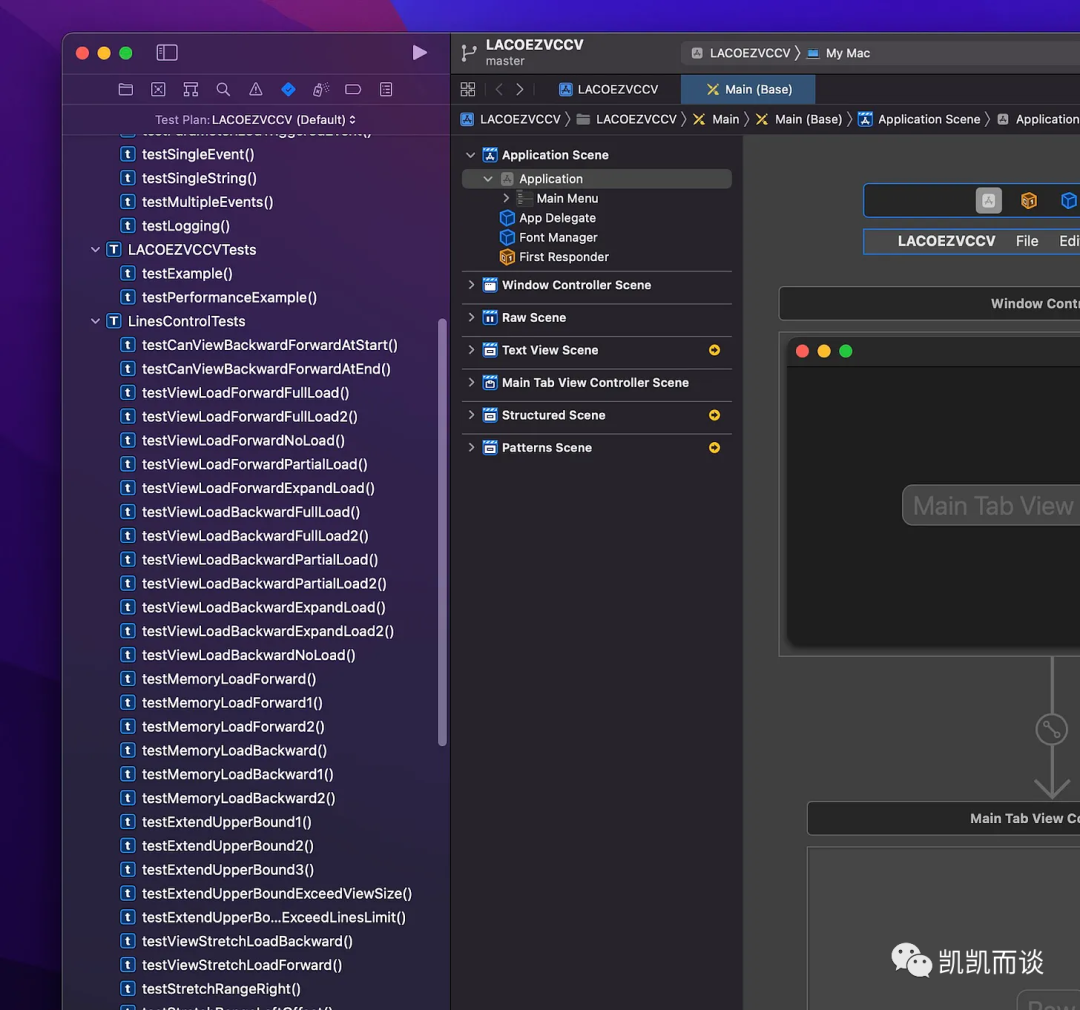1080x1010 pixels.
Task: Collapse the LACOEZVCCVTests group
Action: [95, 249]
